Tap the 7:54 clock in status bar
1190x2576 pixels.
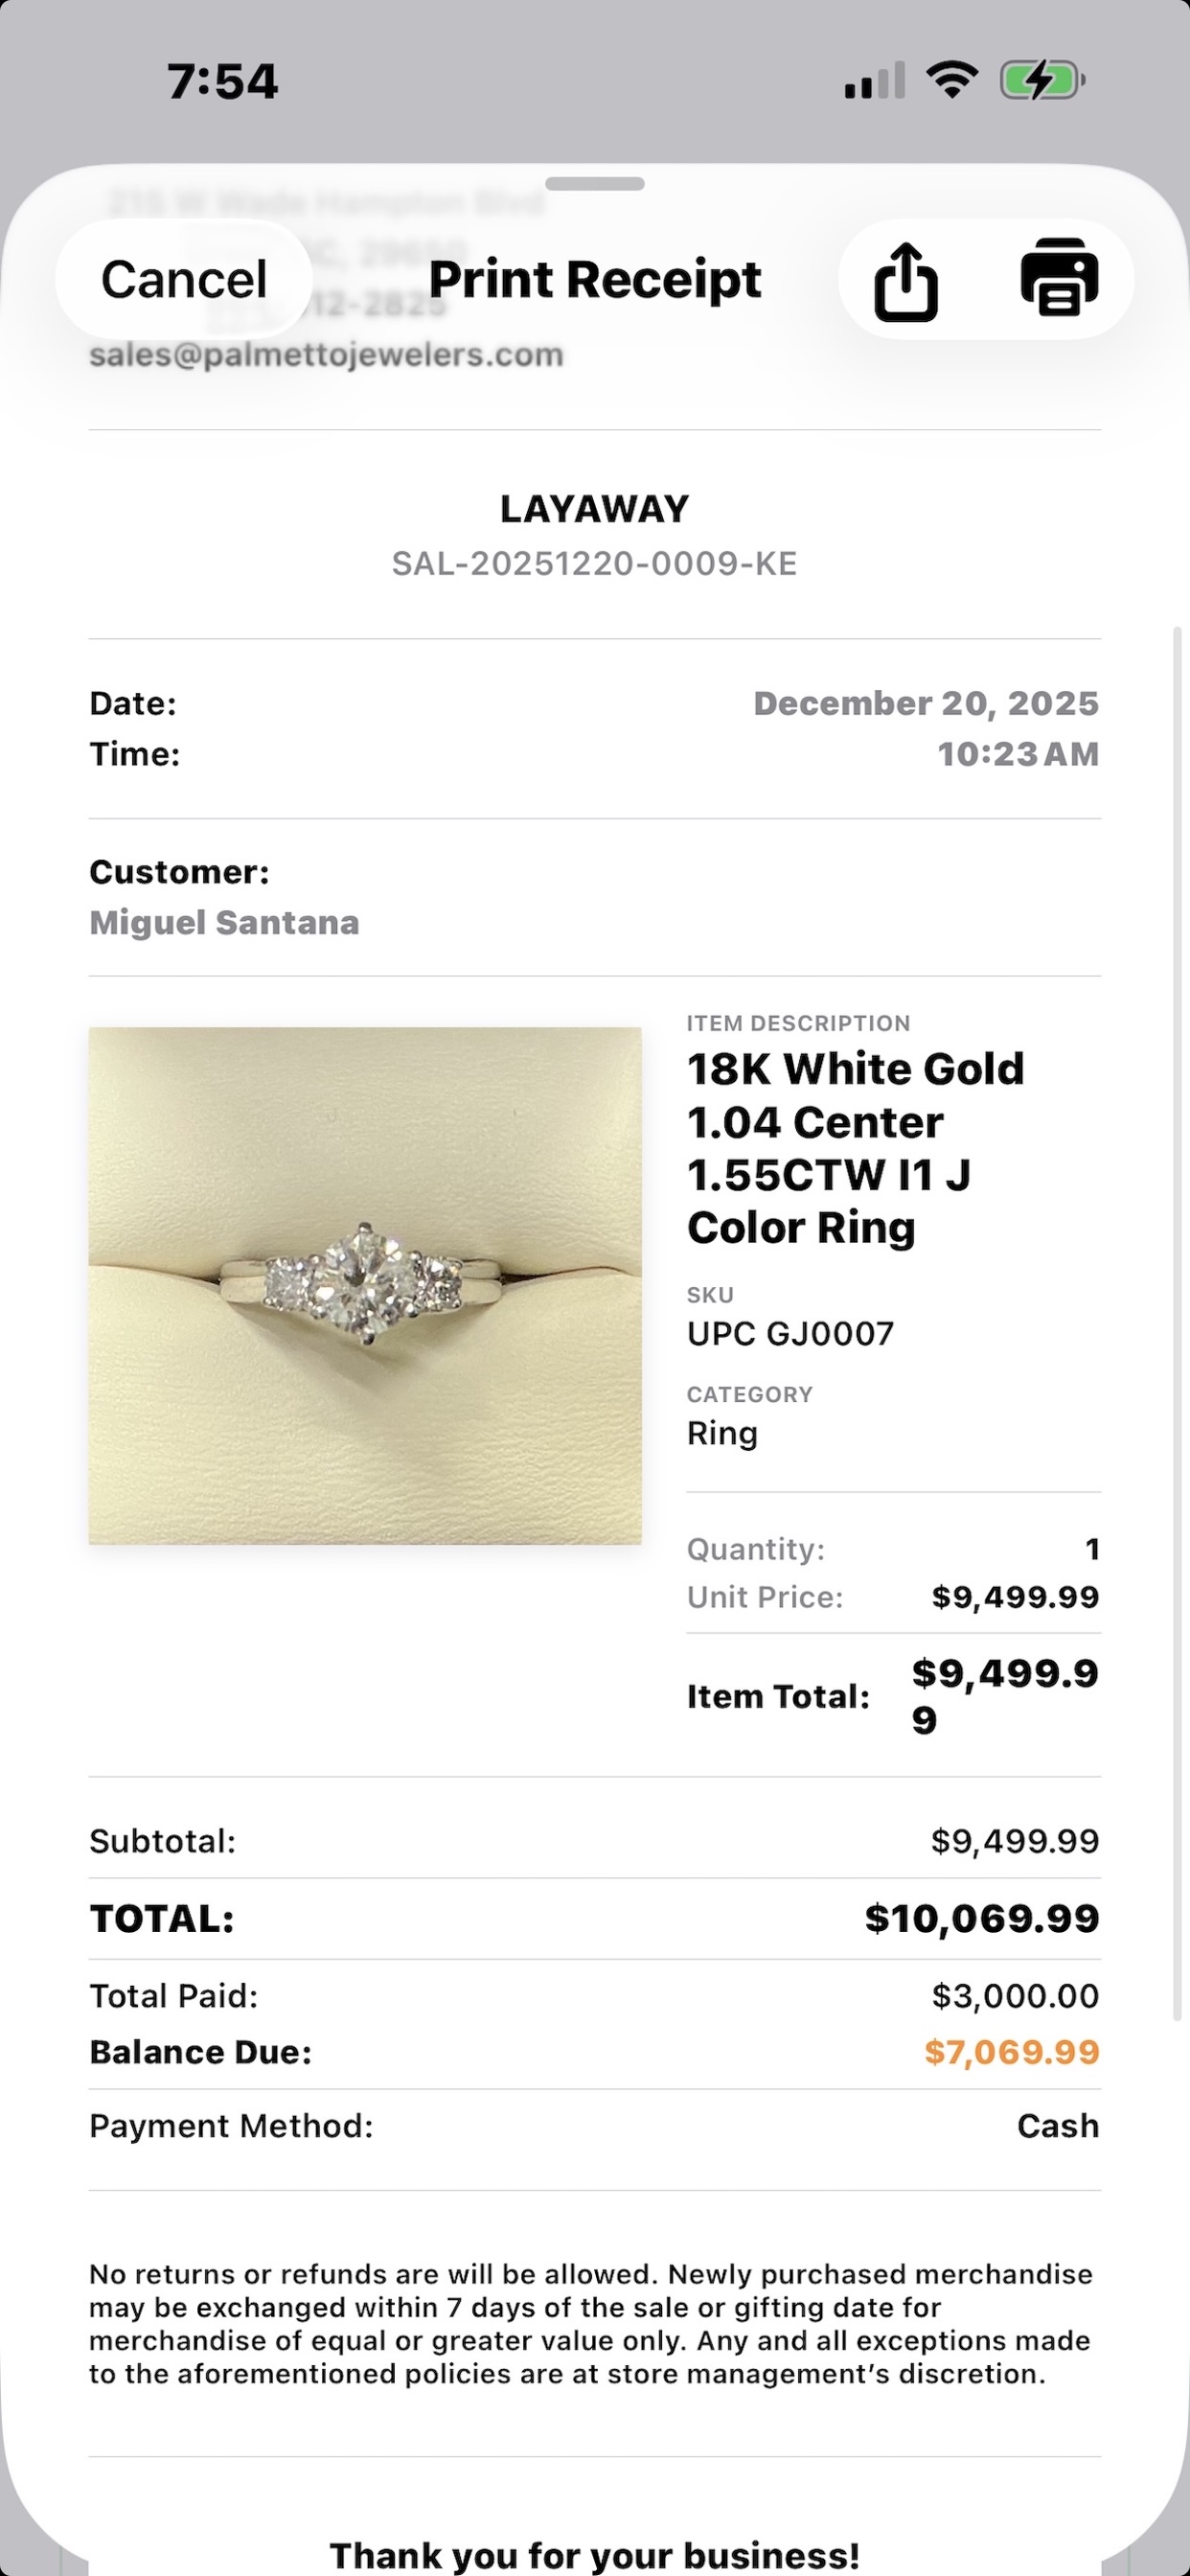pyautogui.click(x=222, y=81)
